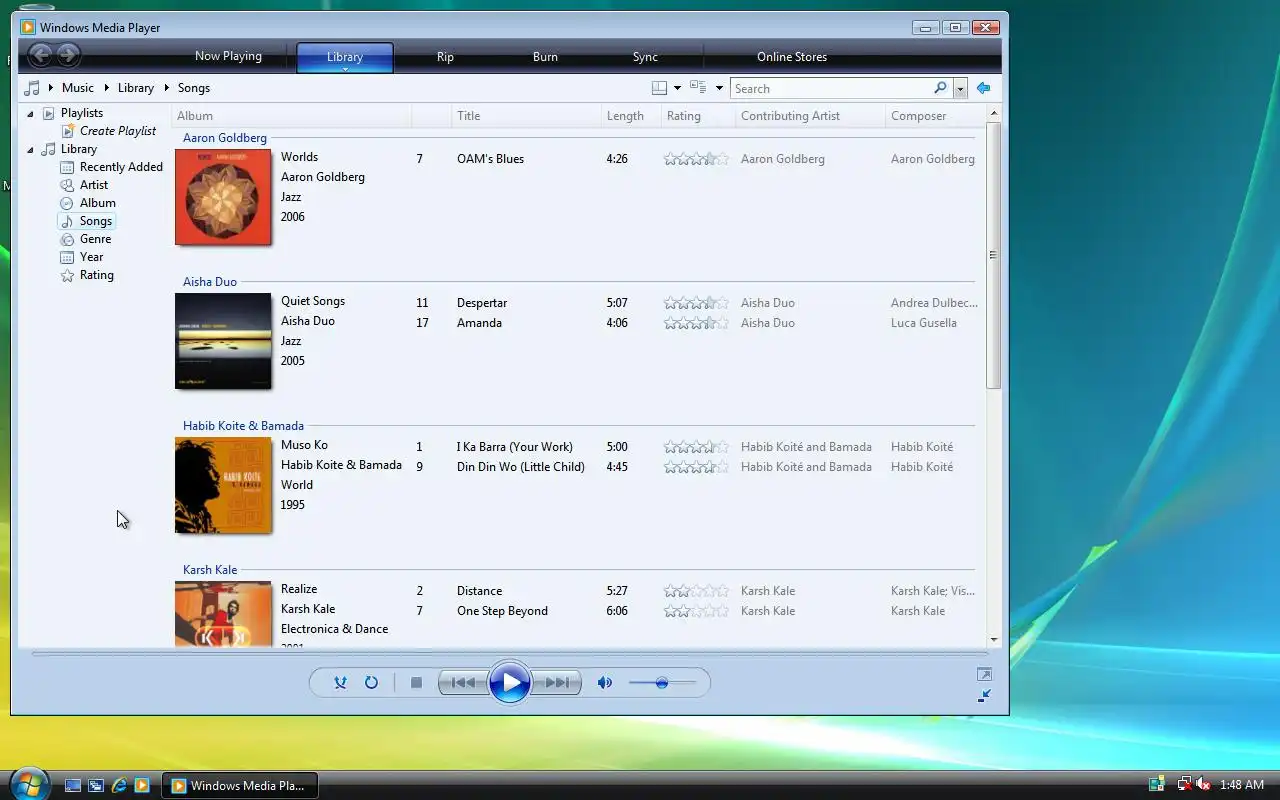Switch to full screen view icon
This screenshot has height=800, width=1280.
[x=984, y=675]
